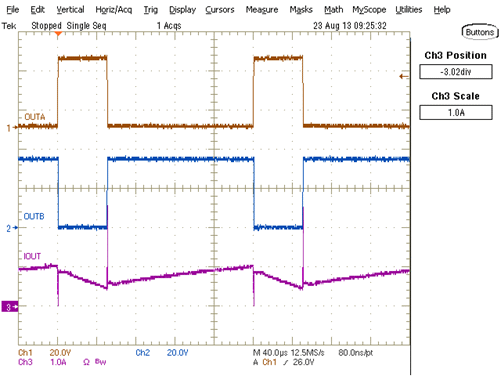Click the Stopped acquisition status text

click(x=46, y=26)
